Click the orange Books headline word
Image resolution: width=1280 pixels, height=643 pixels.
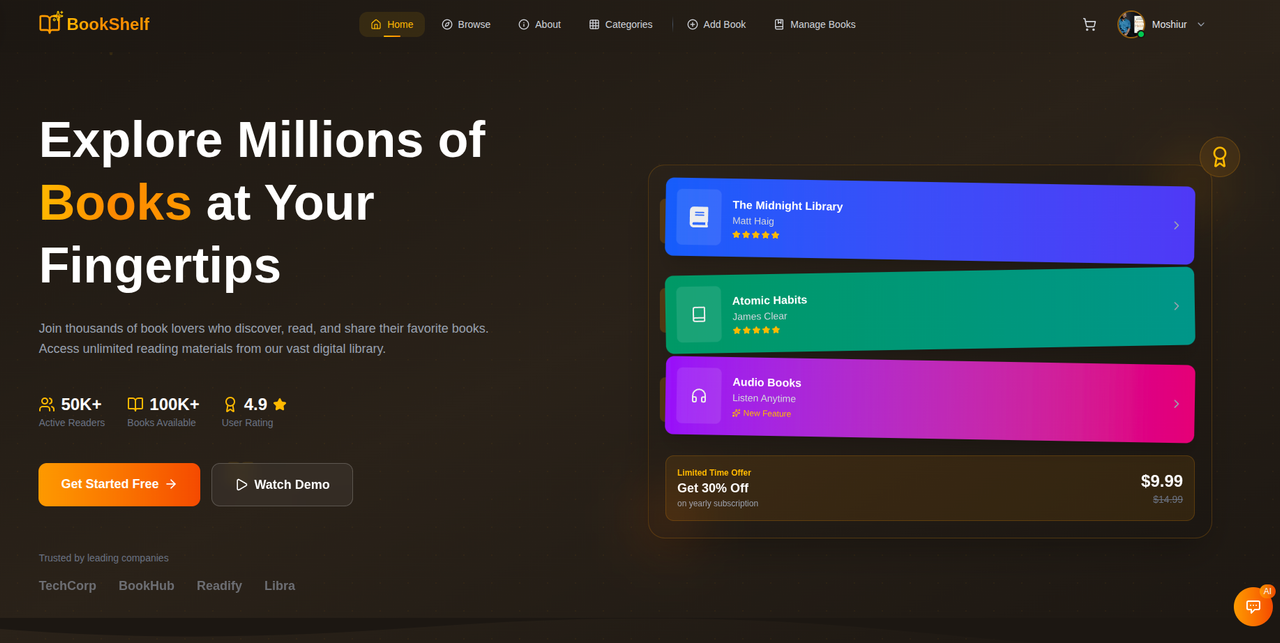115,202
